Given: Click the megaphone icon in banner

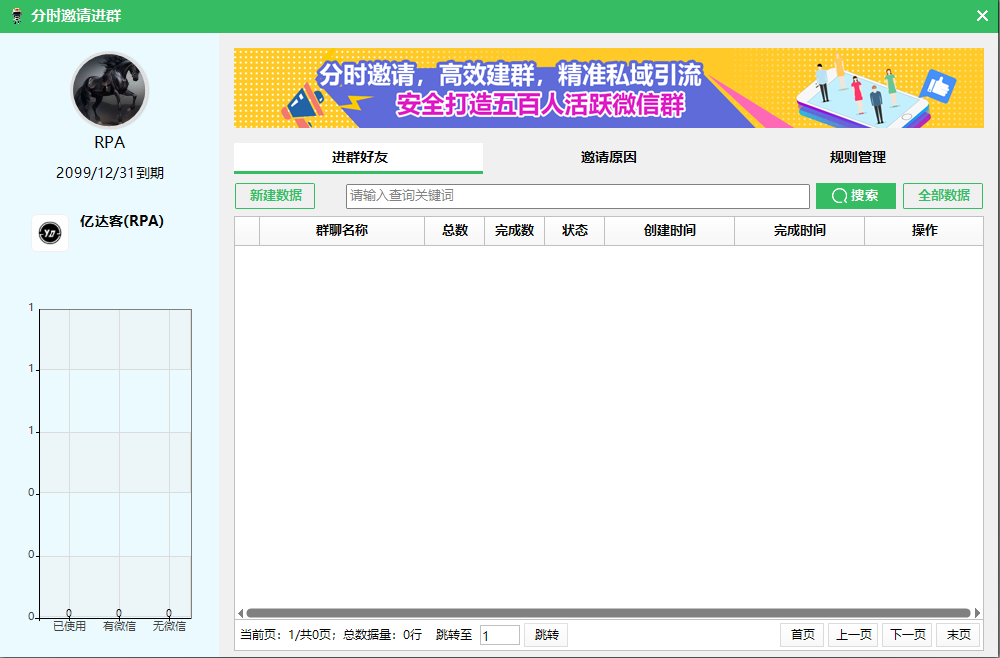Looking at the screenshot, I should point(306,103).
